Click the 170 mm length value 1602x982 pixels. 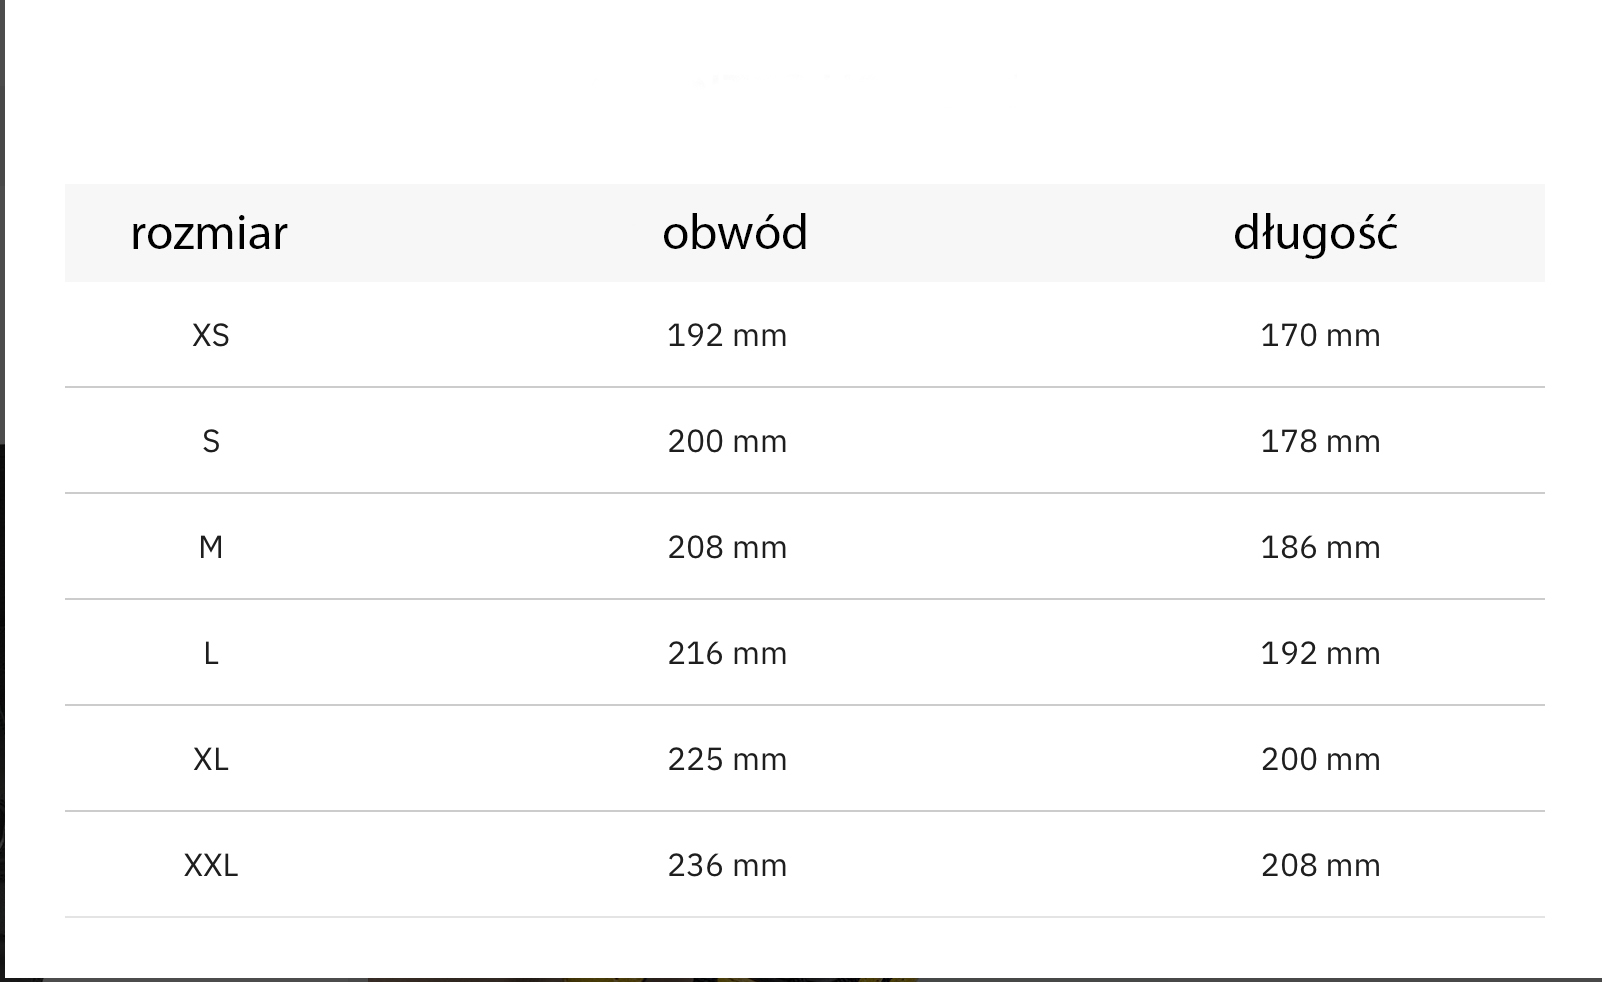(x=1320, y=335)
